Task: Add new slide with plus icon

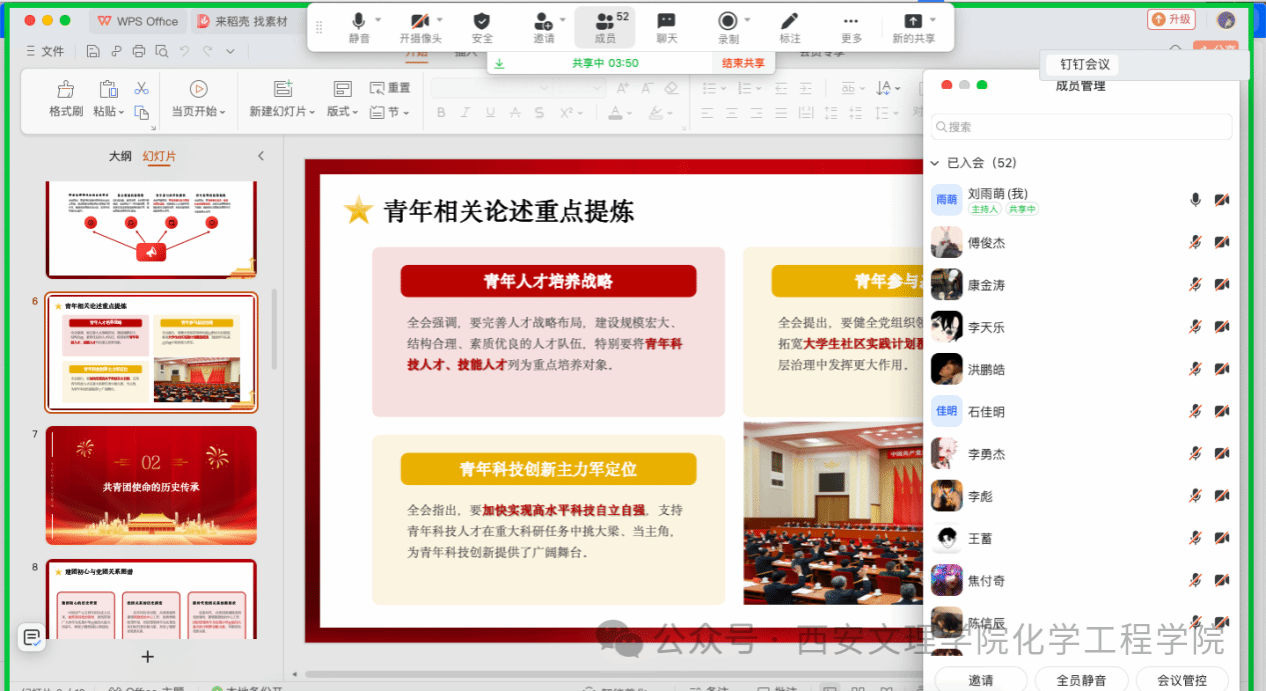Action: tap(147, 657)
